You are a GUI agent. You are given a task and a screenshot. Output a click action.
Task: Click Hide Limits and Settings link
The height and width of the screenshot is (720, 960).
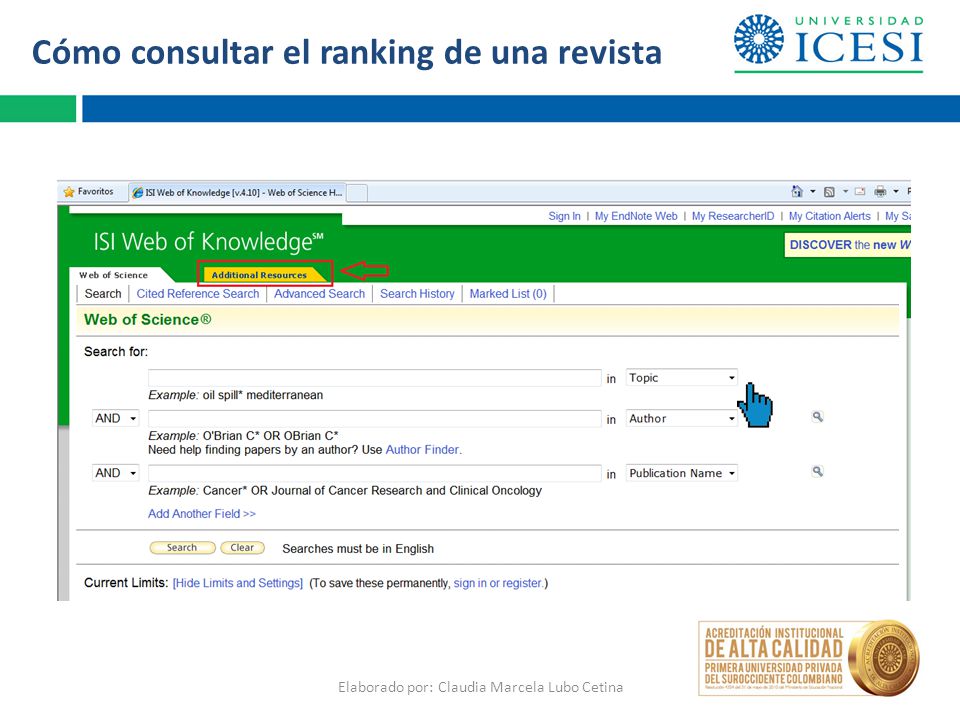coord(238,583)
